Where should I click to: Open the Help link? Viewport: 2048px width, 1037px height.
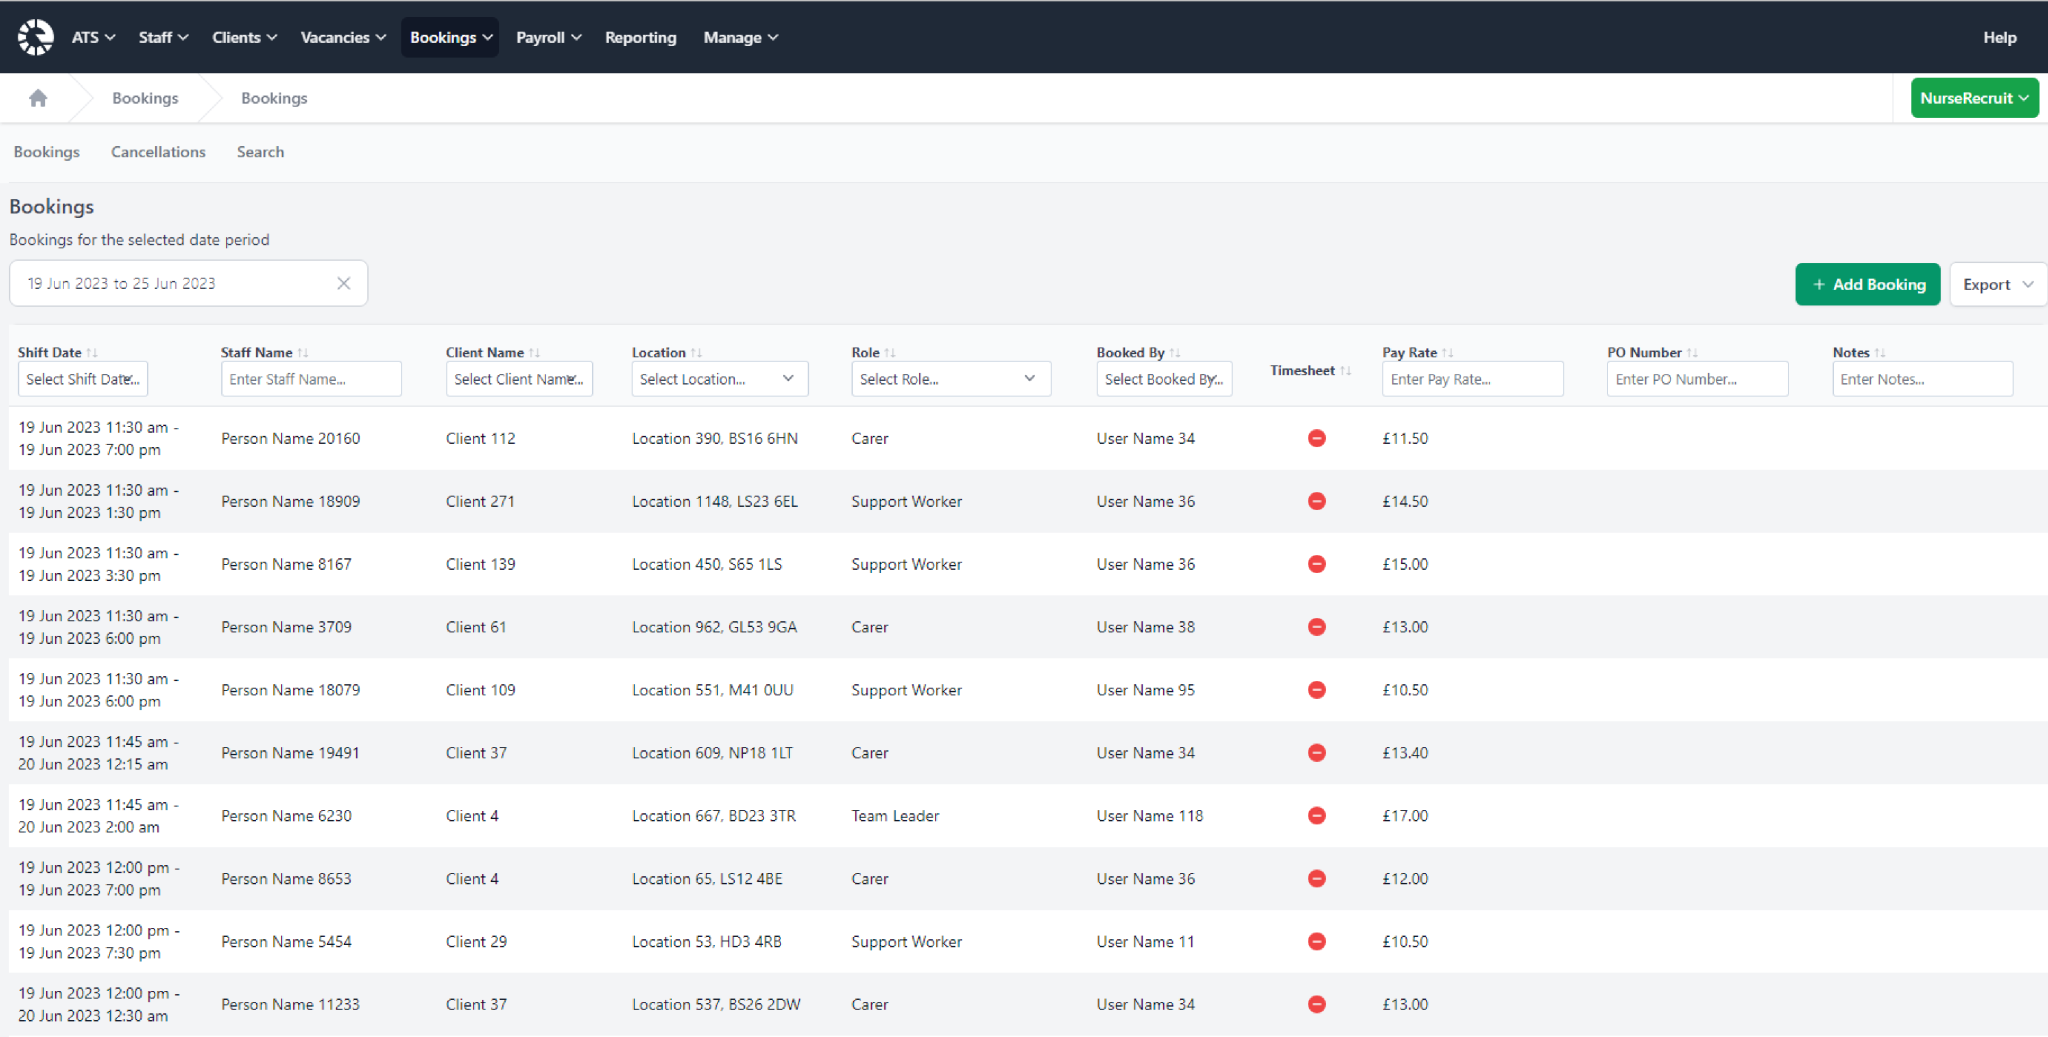[x=2000, y=37]
